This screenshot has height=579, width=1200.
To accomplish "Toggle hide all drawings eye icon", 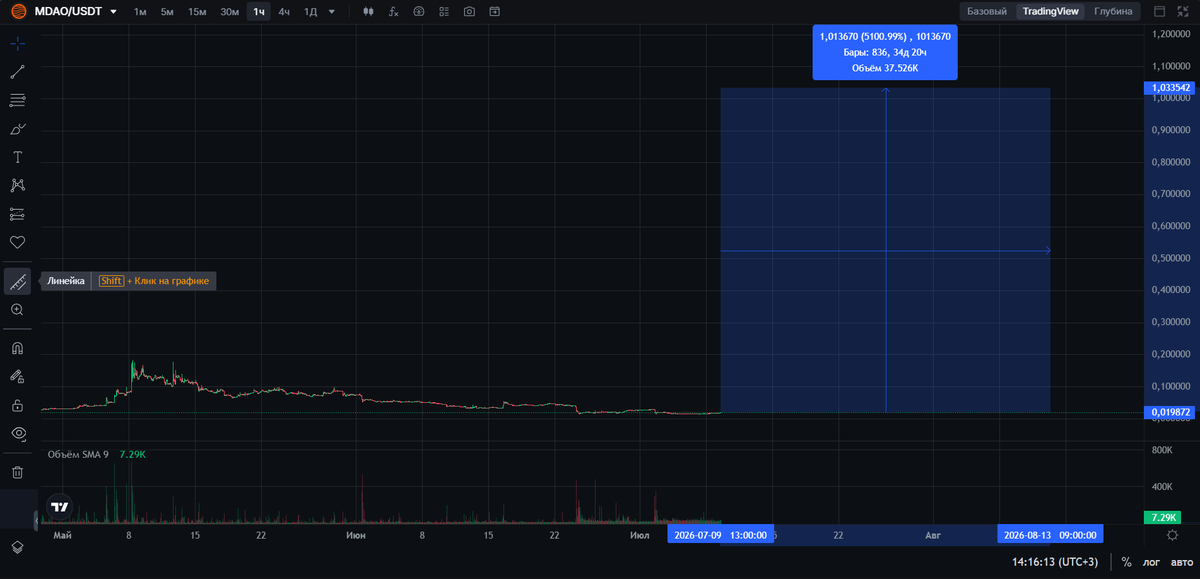I will pos(17,433).
